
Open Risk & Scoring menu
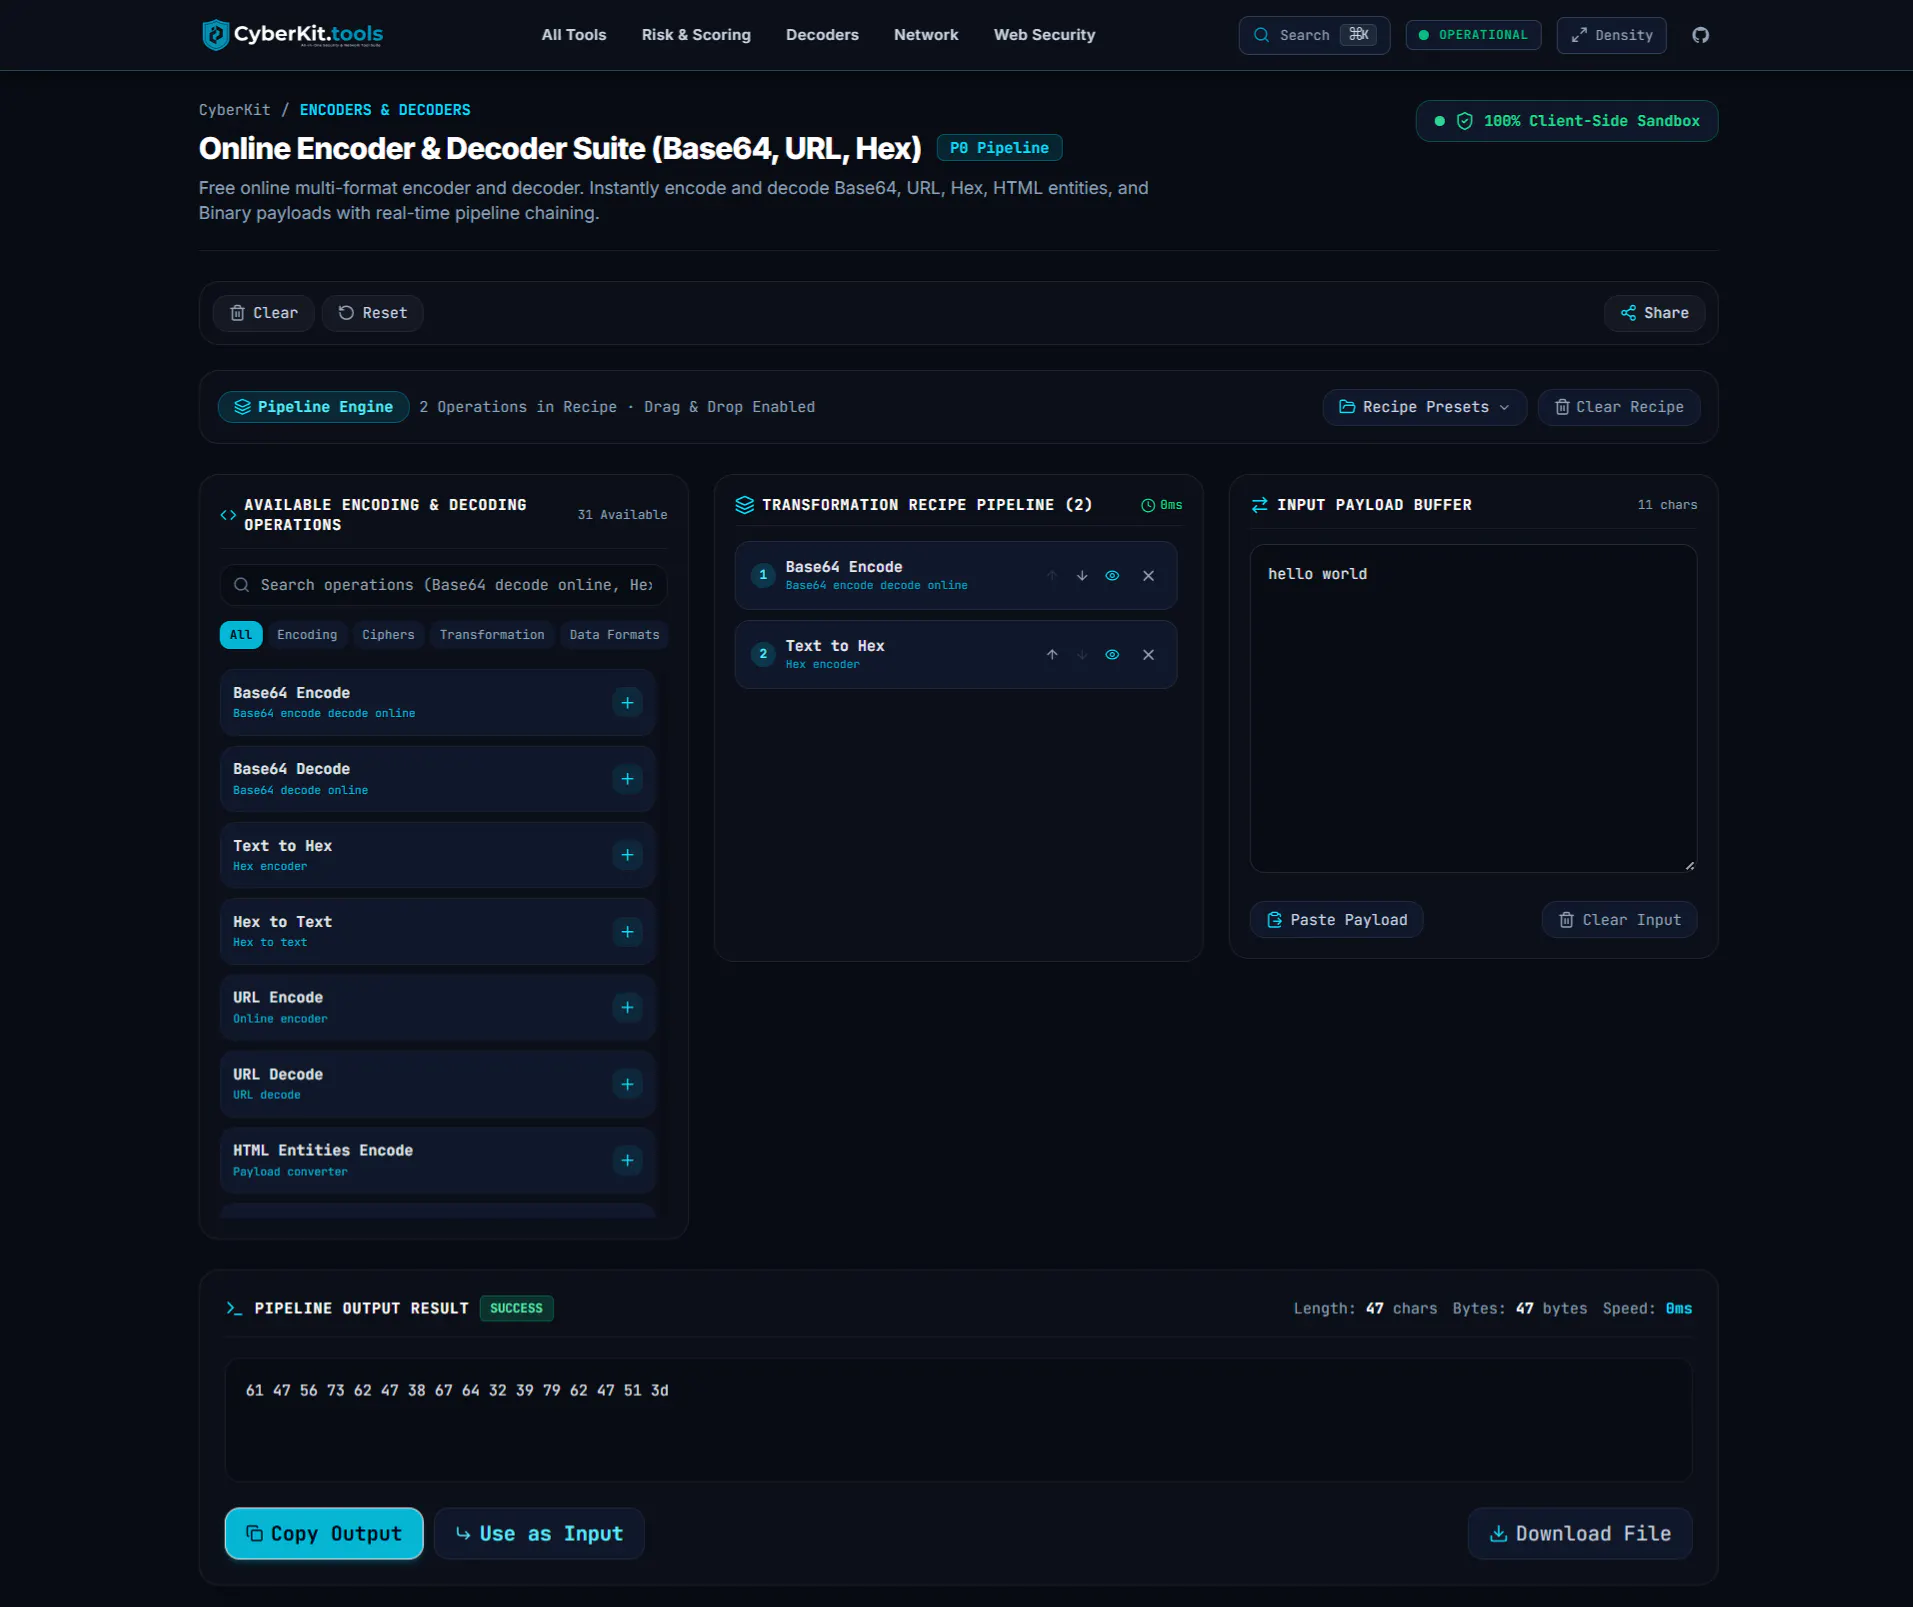[696, 35]
